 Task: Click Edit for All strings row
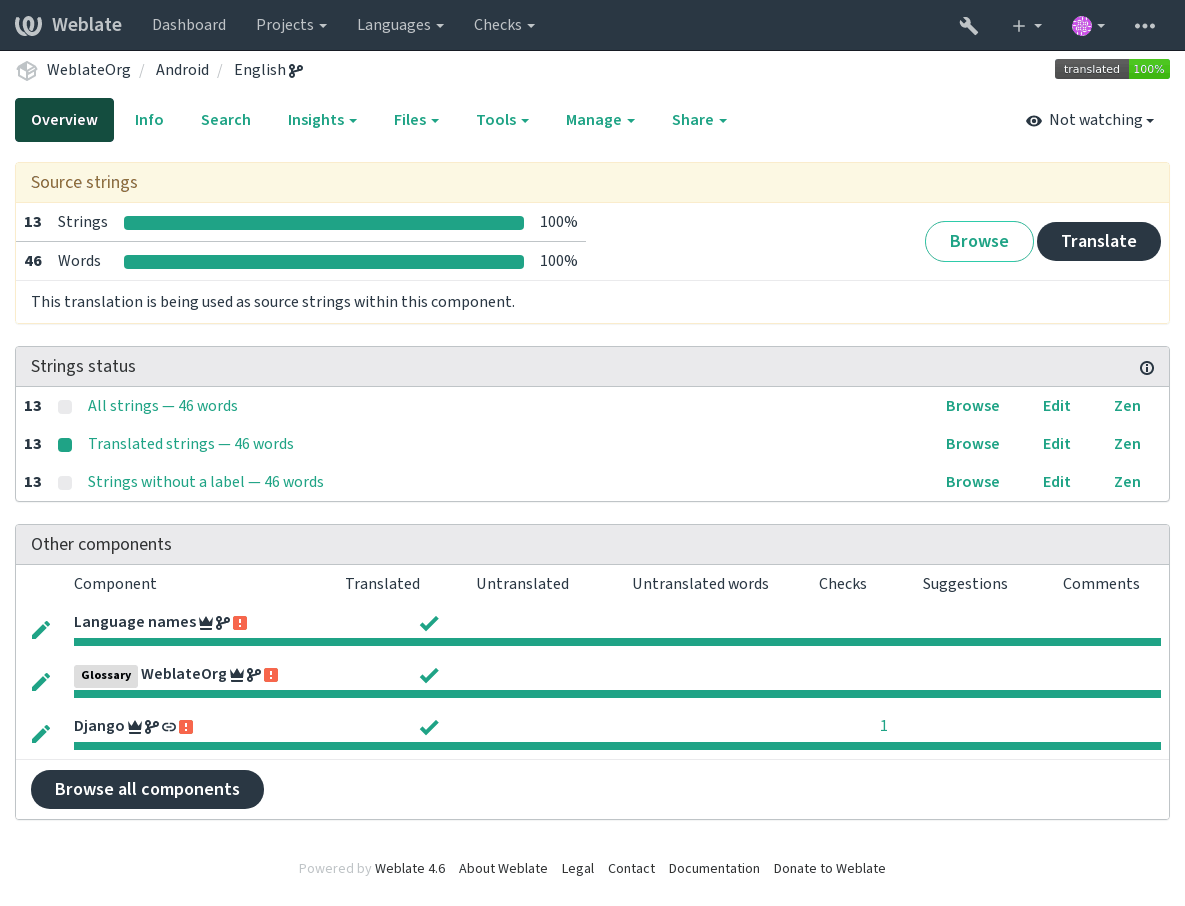tap(1056, 407)
